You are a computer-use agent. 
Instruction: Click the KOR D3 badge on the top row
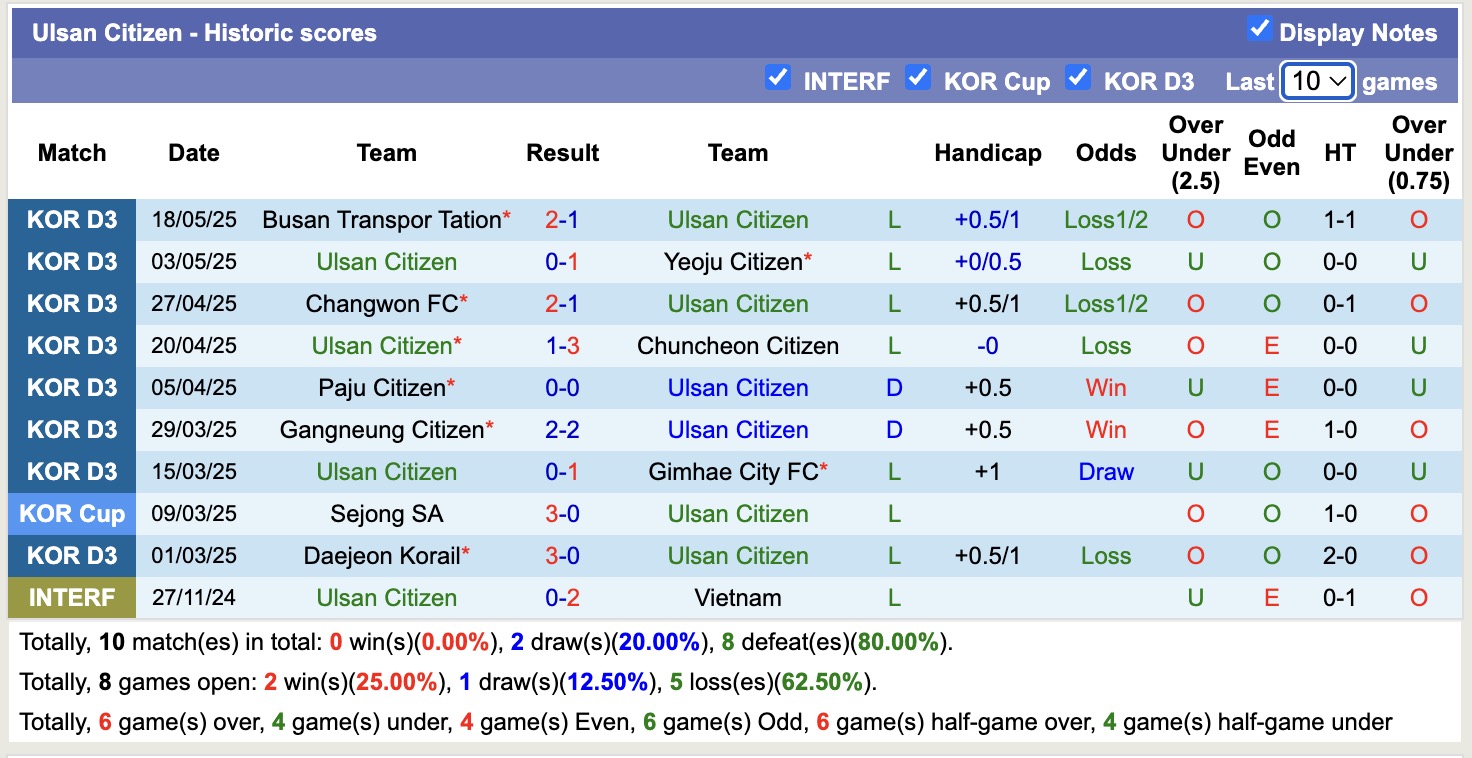pos(72,219)
